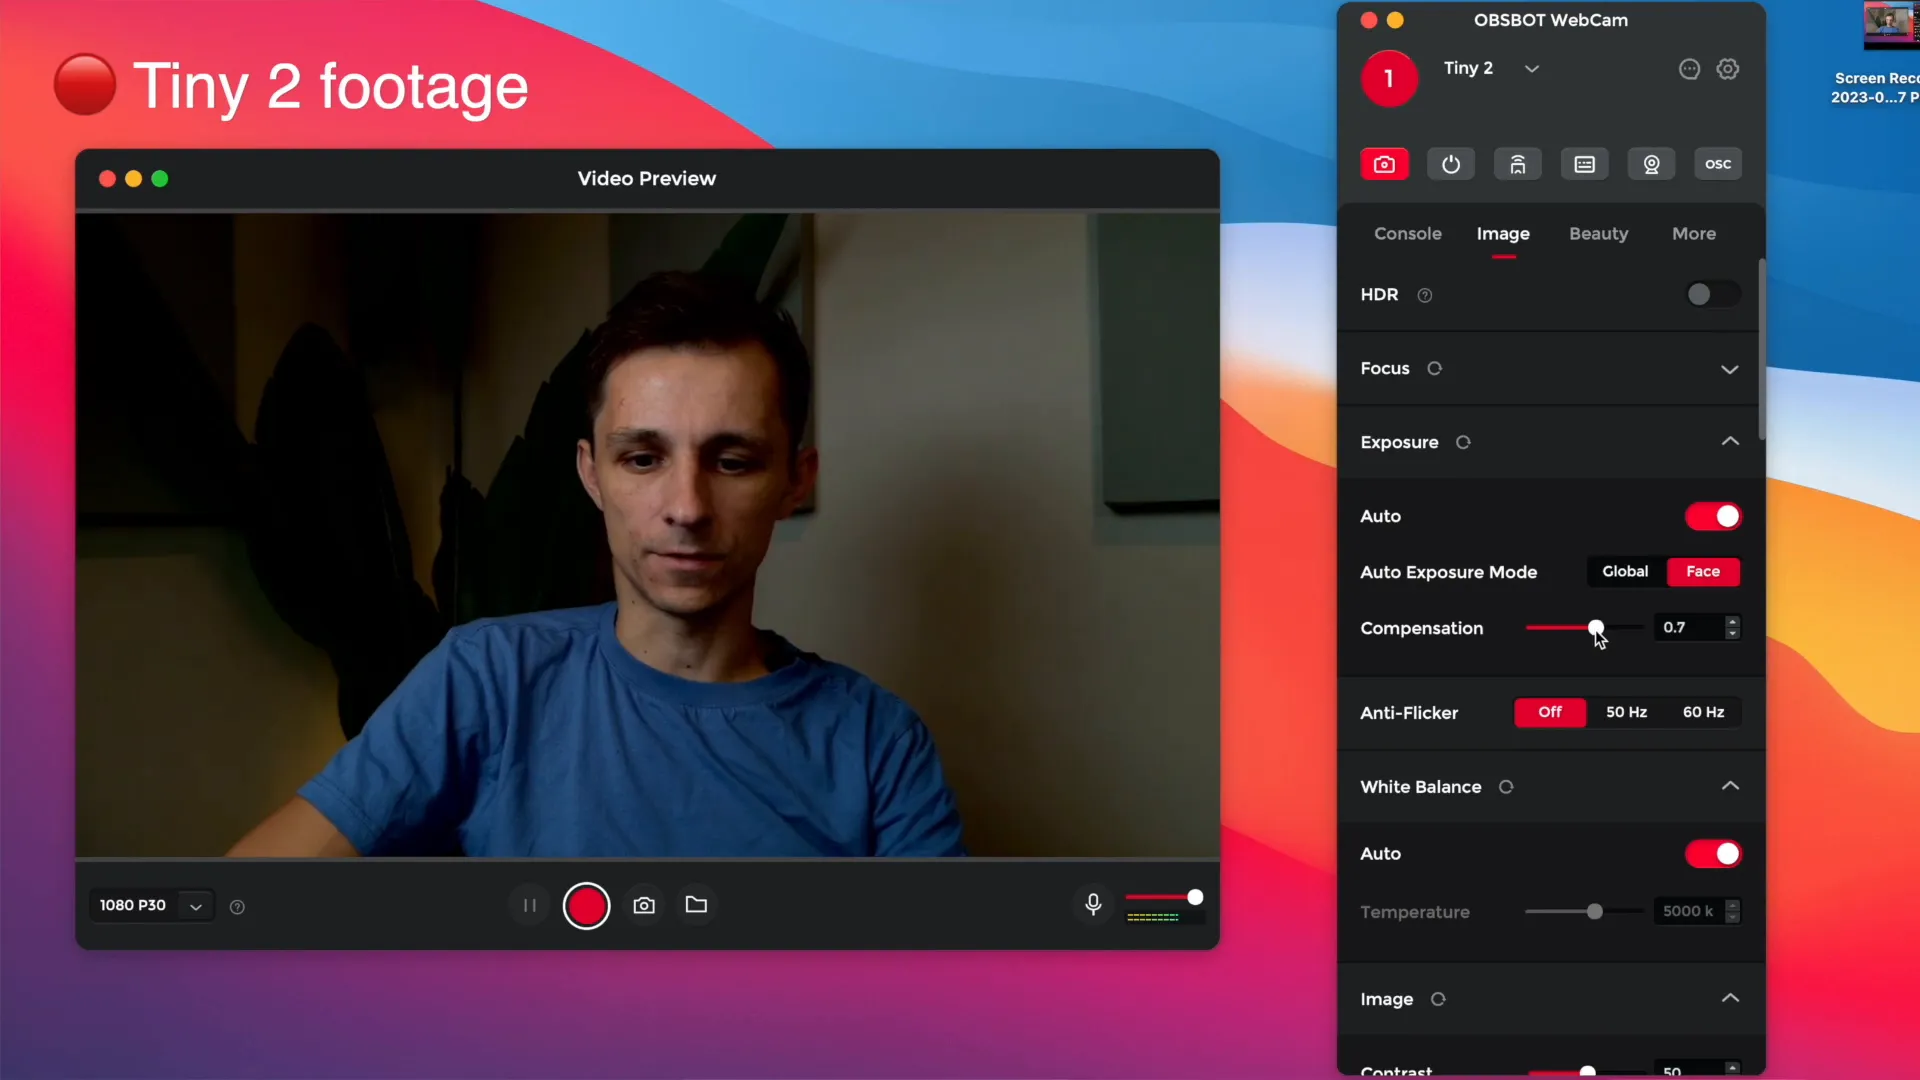The width and height of the screenshot is (1920, 1080).
Task: Pause recording in Video Preview
Action: (x=530, y=905)
